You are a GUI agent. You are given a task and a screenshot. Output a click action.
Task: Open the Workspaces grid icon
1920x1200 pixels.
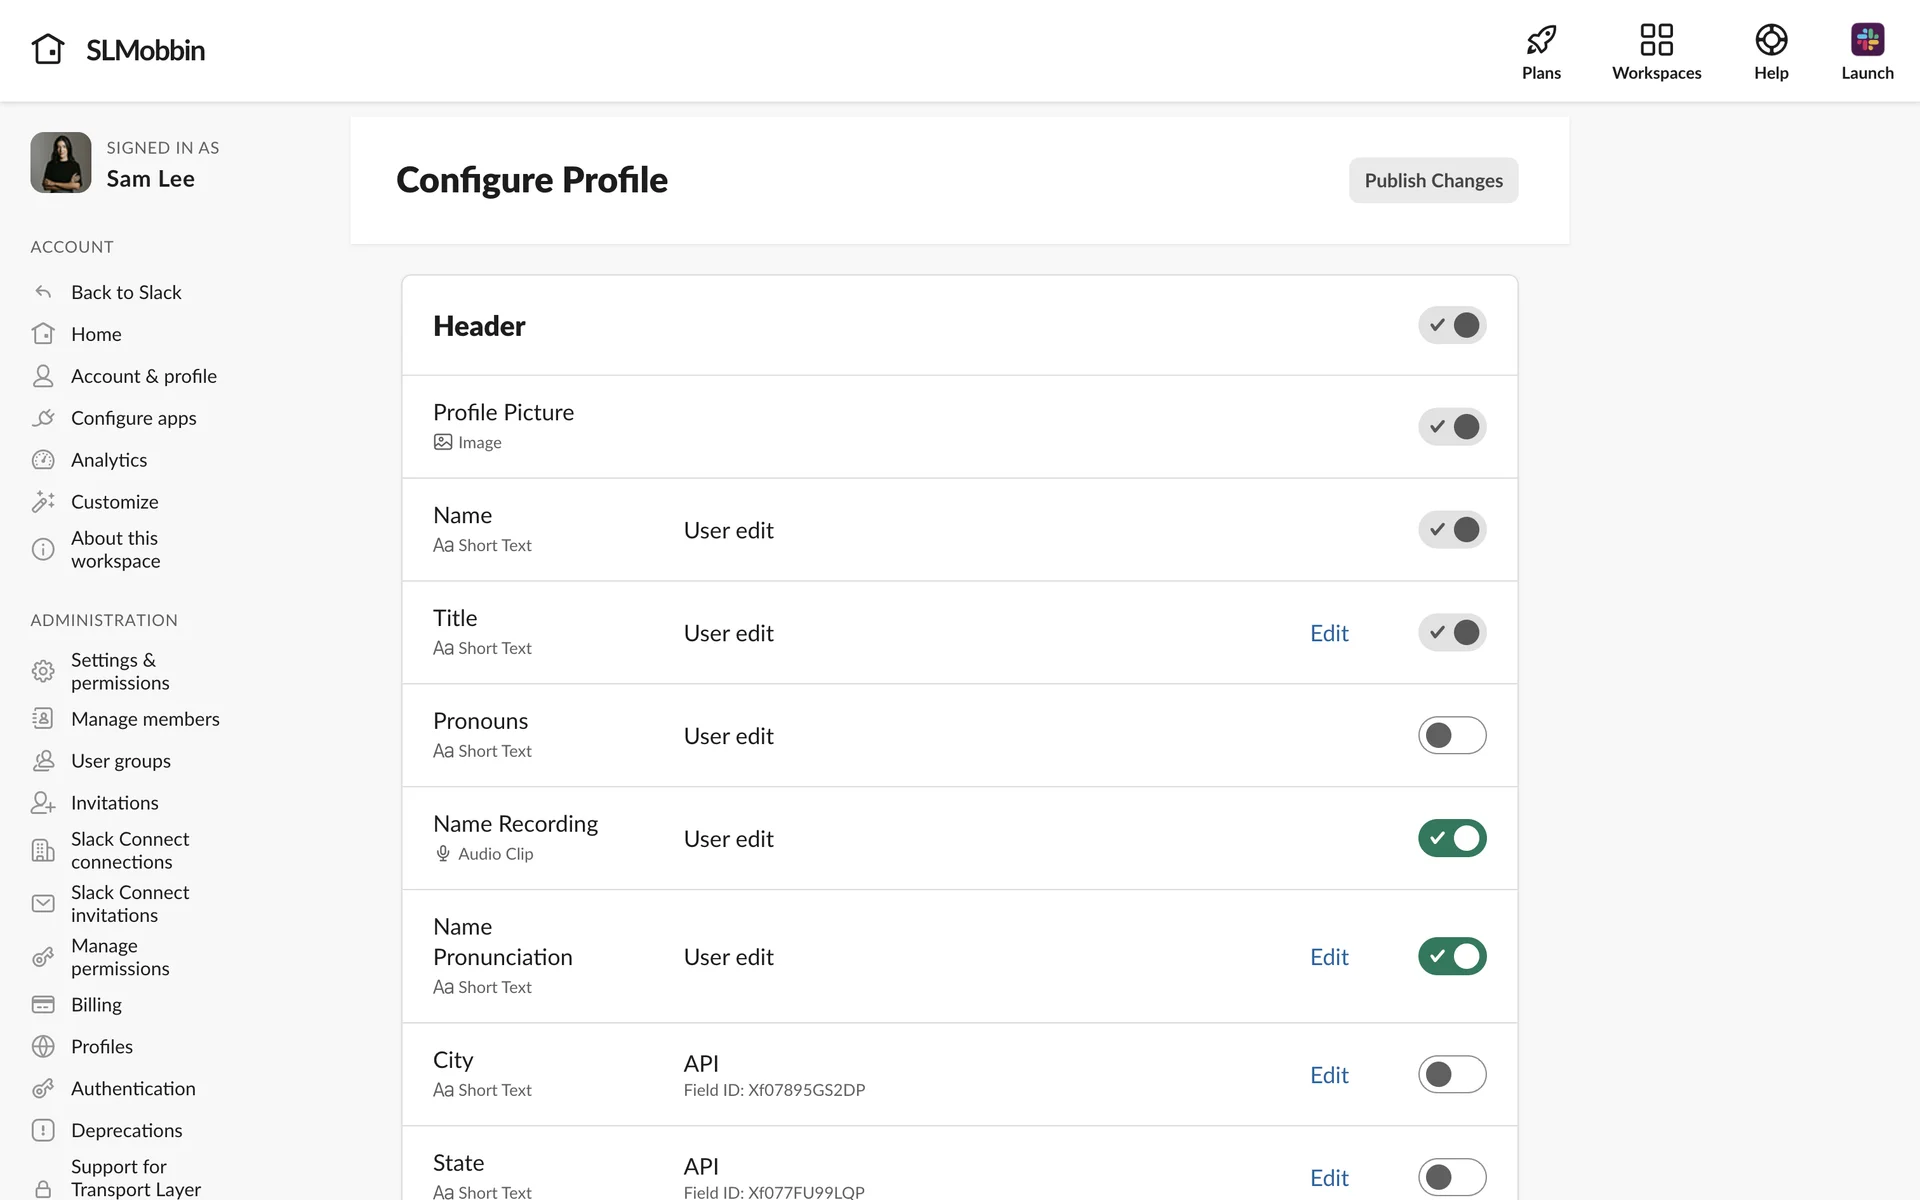point(1656,40)
